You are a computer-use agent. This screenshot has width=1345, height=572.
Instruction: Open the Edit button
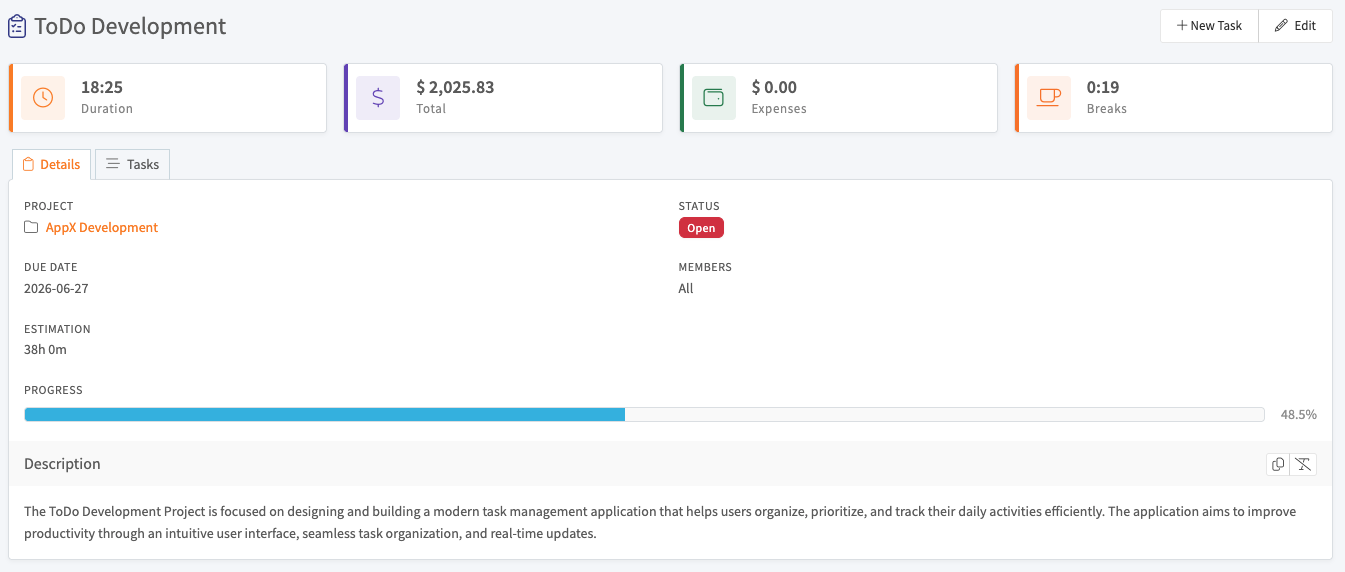[1295, 26]
